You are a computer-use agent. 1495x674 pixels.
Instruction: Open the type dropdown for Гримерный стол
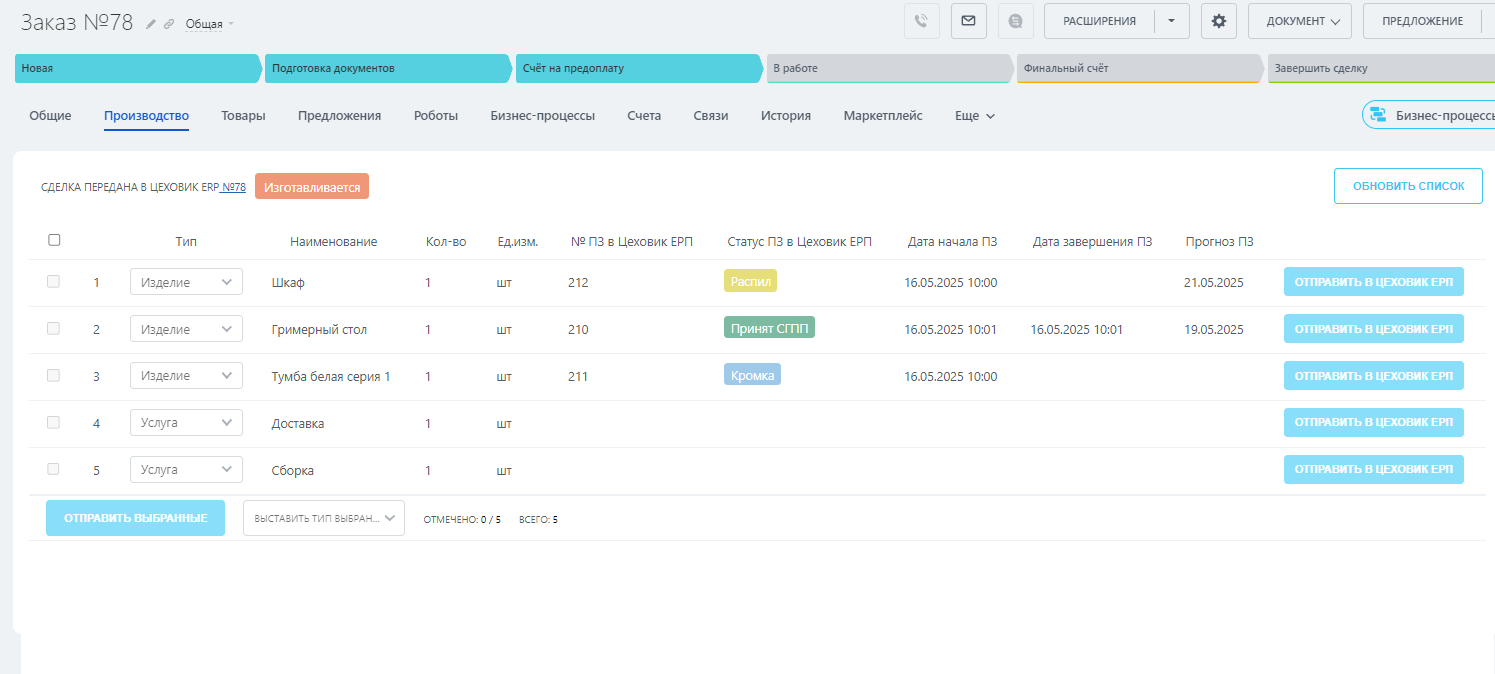tap(186, 329)
